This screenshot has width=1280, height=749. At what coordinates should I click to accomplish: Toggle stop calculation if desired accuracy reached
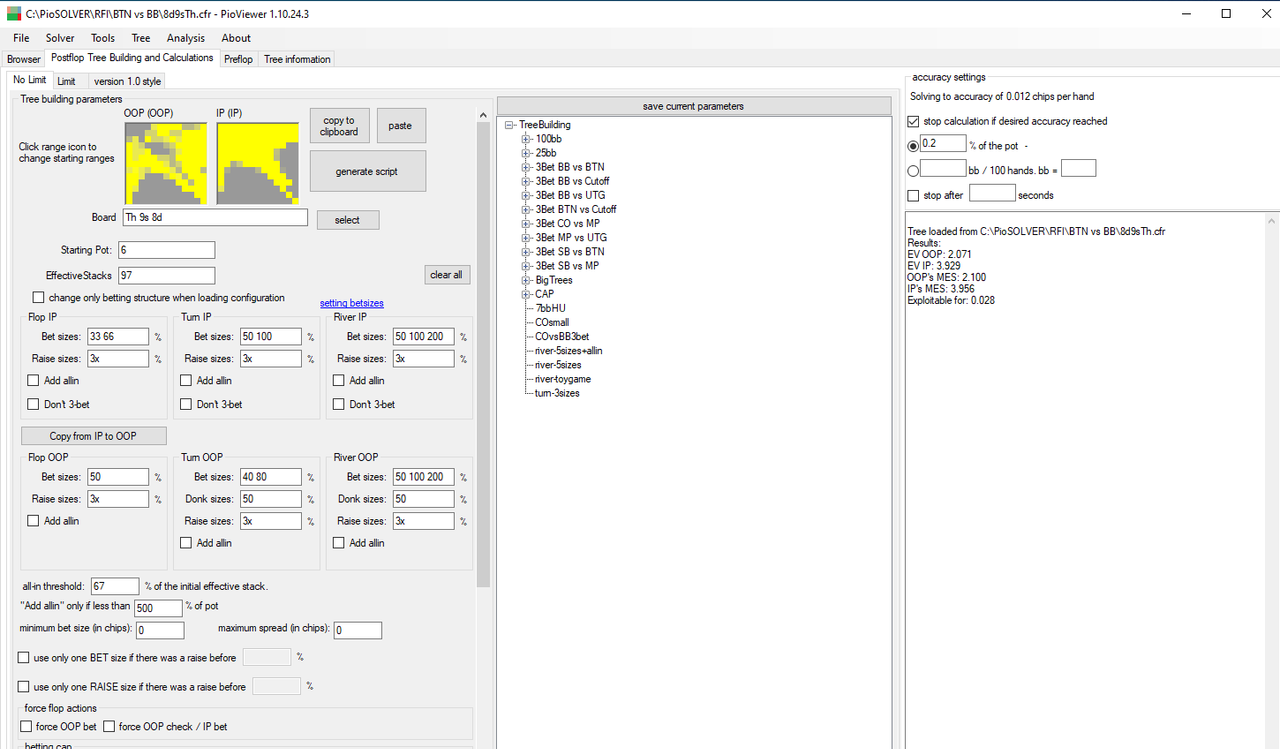913,121
